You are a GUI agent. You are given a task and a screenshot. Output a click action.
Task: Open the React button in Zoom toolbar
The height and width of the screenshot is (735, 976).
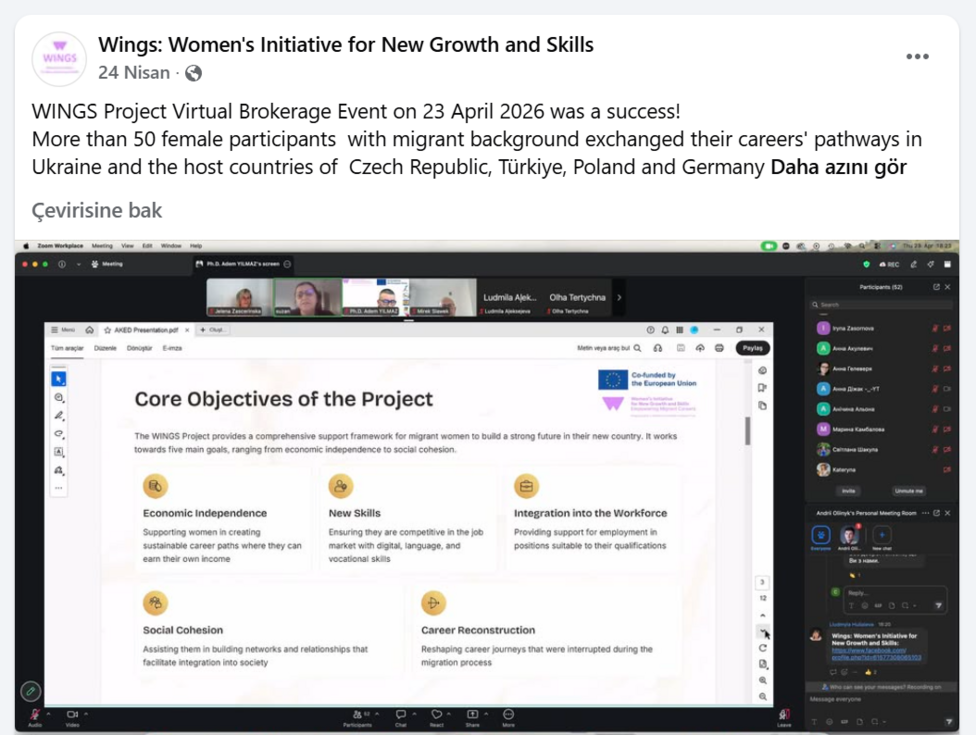point(437,717)
